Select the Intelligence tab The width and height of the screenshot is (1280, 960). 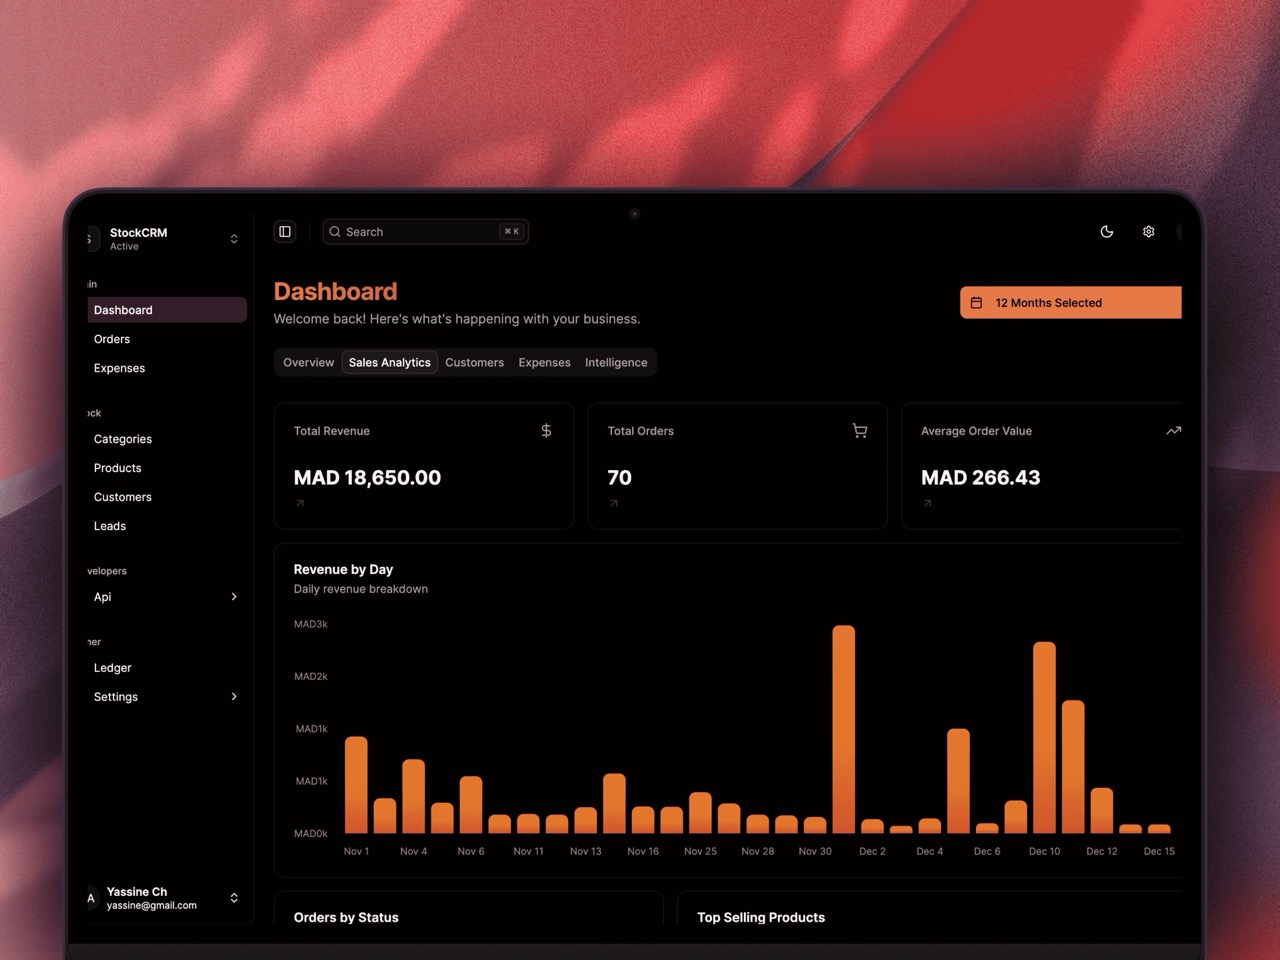pyautogui.click(x=616, y=363)
